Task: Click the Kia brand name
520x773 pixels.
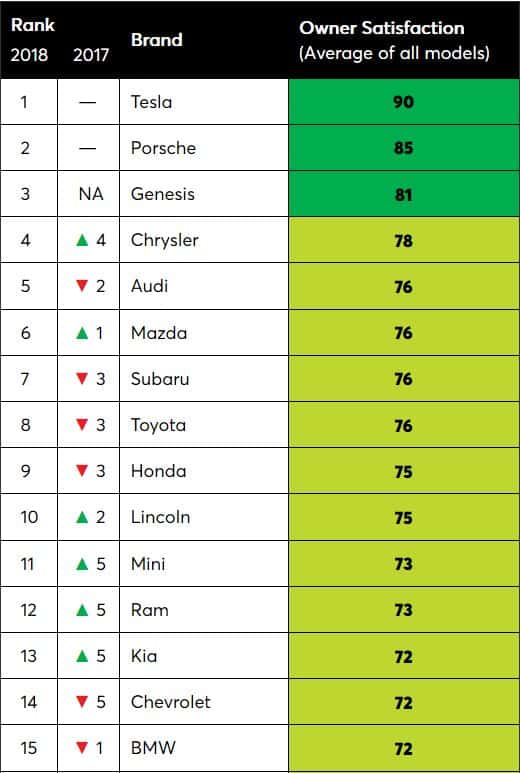Action: pos(144,656)
